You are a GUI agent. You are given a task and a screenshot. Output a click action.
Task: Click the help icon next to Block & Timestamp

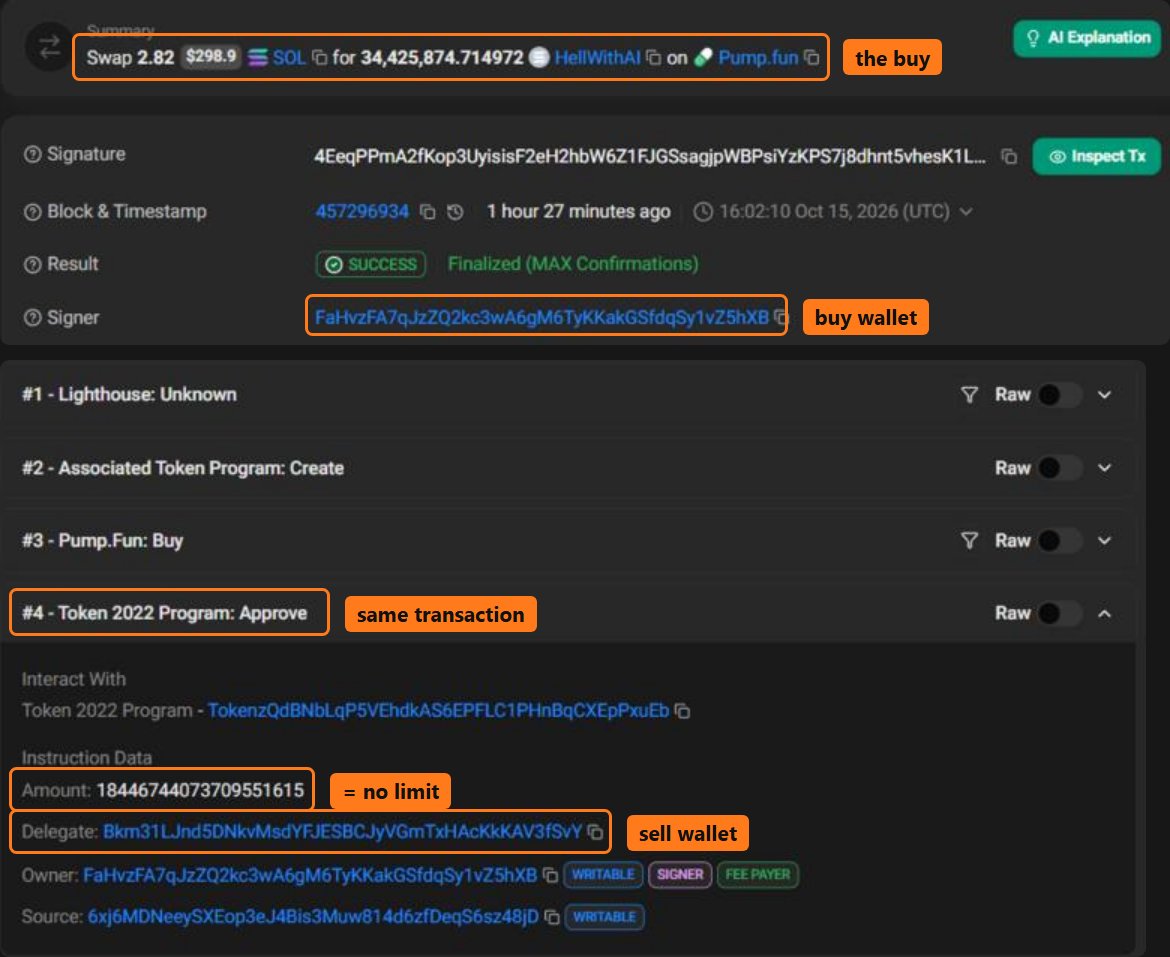pyautogui.click(x=32, y=212)
